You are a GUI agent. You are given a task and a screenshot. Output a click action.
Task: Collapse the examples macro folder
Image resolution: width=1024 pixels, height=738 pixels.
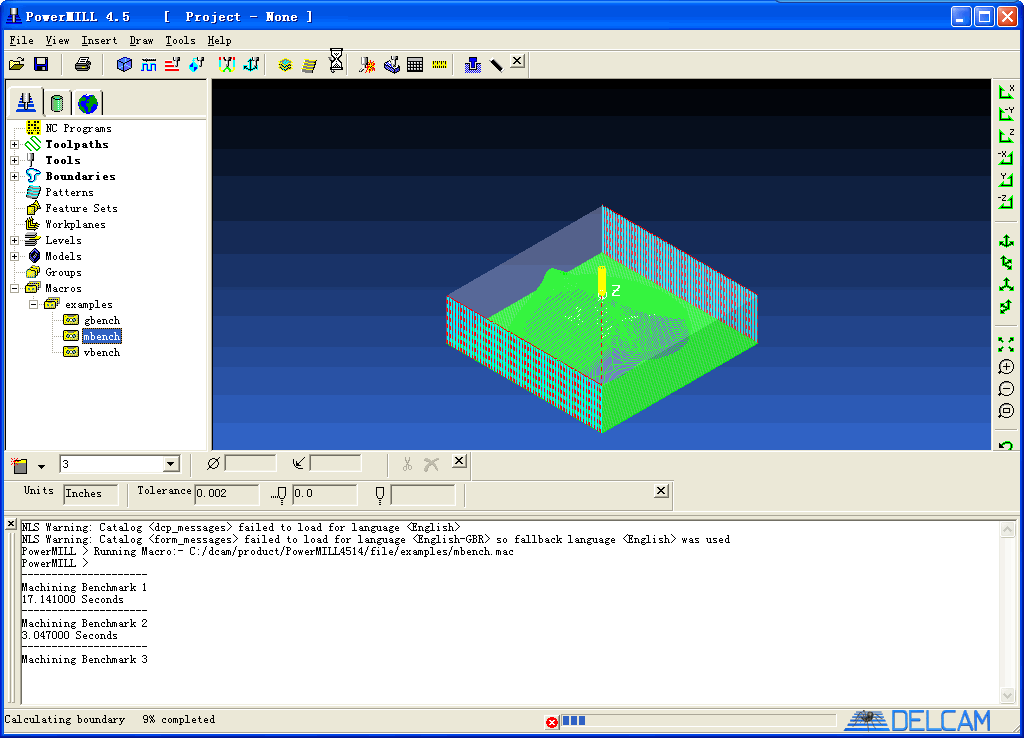(x=33, y=304)
